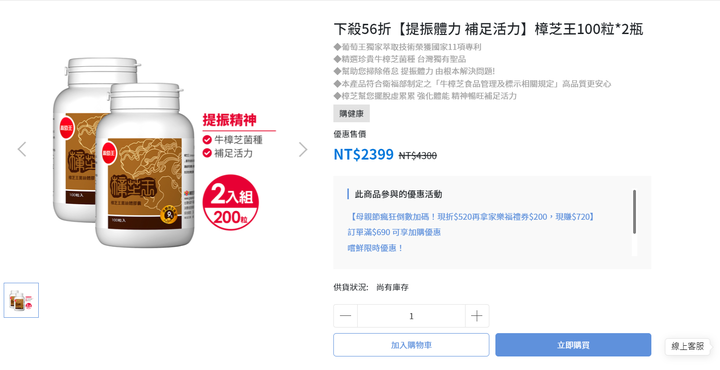
Task: Show the previous product image arrow
Action: 22,149
